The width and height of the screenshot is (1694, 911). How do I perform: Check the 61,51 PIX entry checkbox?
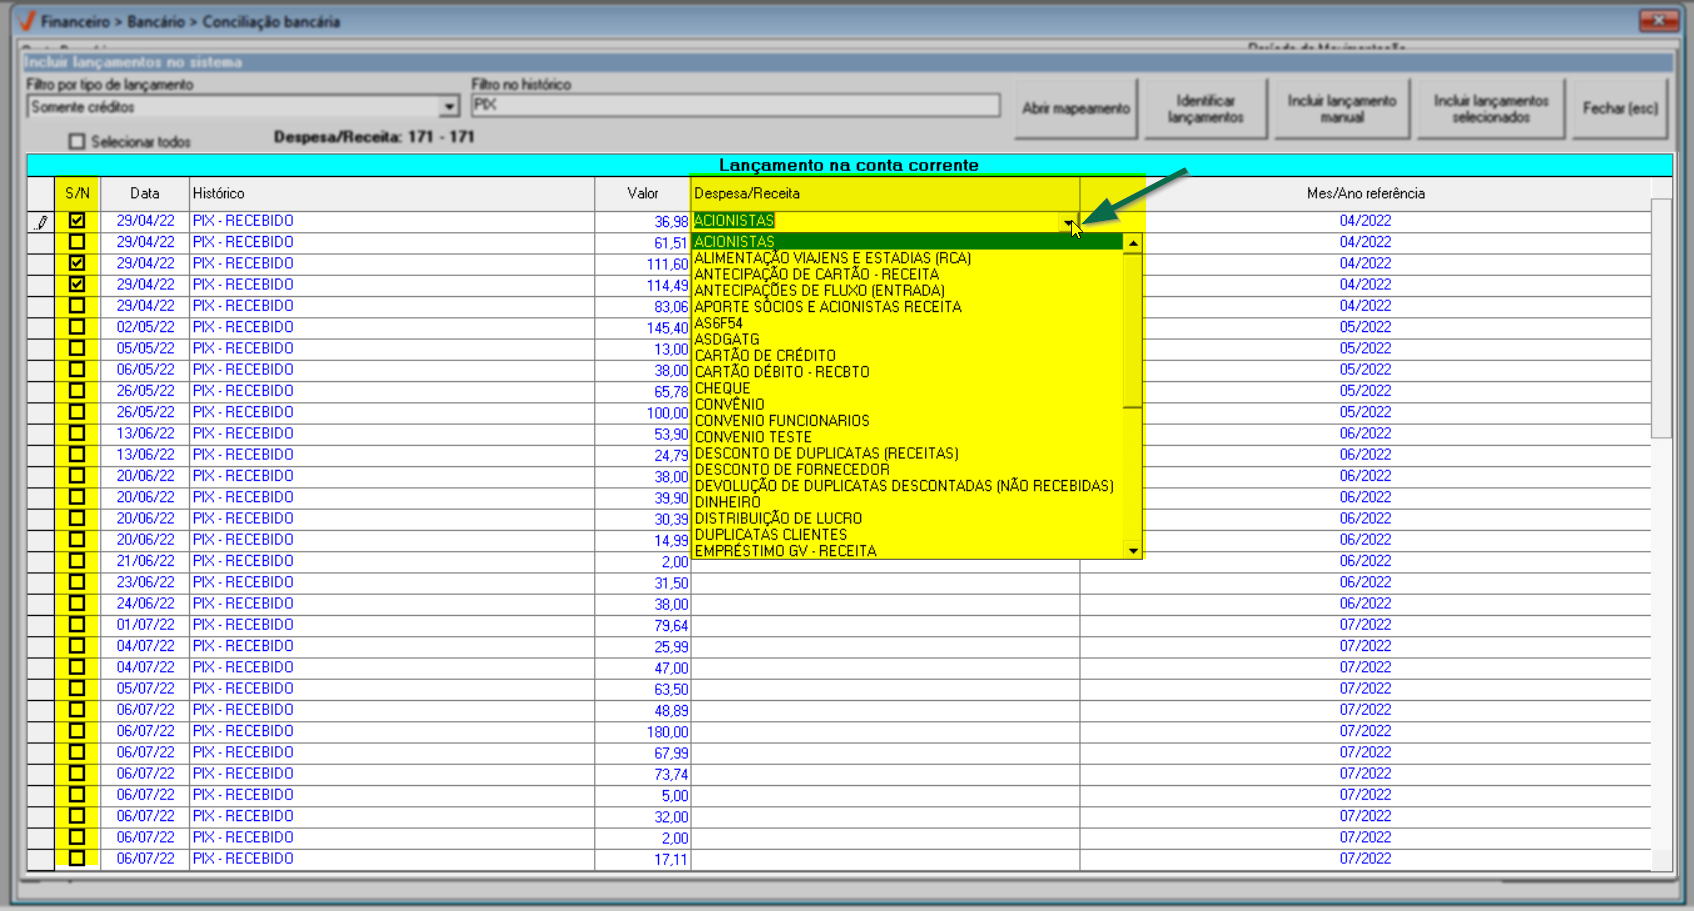[77, 242]
